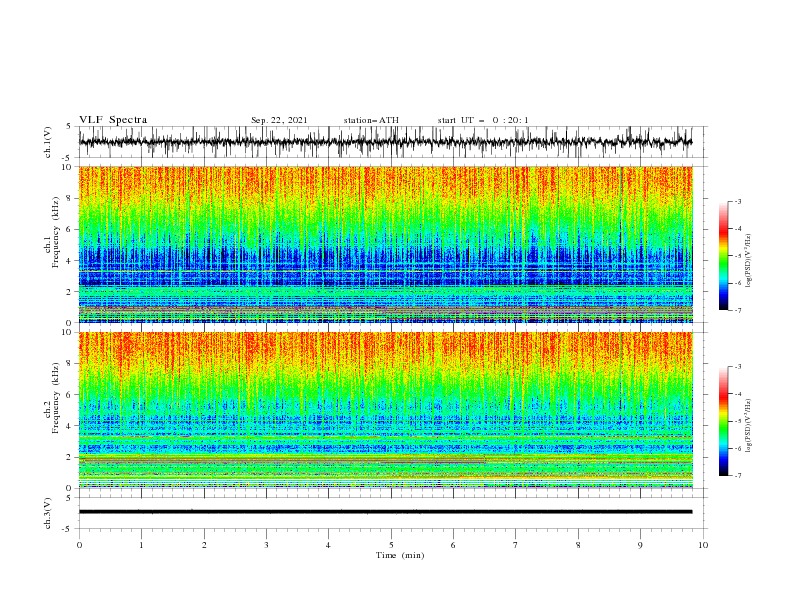Click the date 'Sep. 22, 2021'
This screenshot has height=612, width=792.
point(279,120)
